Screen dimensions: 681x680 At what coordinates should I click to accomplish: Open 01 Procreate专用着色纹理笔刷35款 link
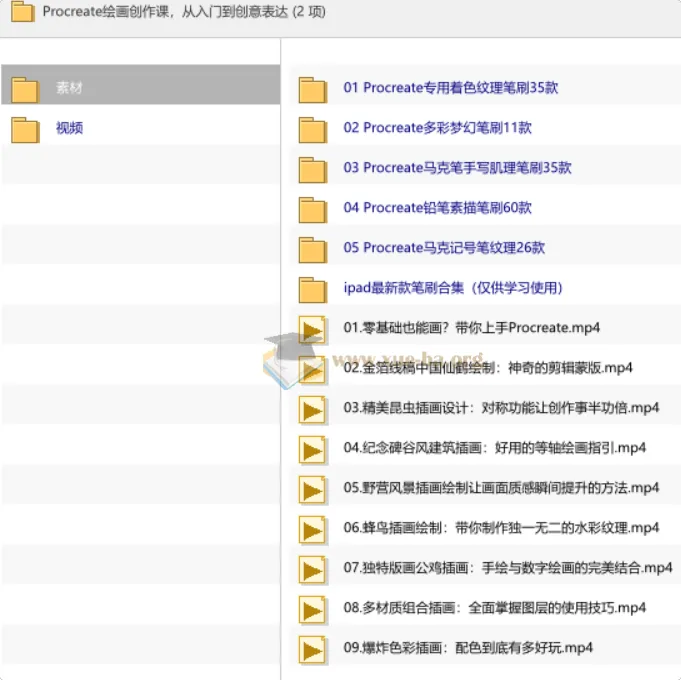pyautogui.click(x=450, y=88)
